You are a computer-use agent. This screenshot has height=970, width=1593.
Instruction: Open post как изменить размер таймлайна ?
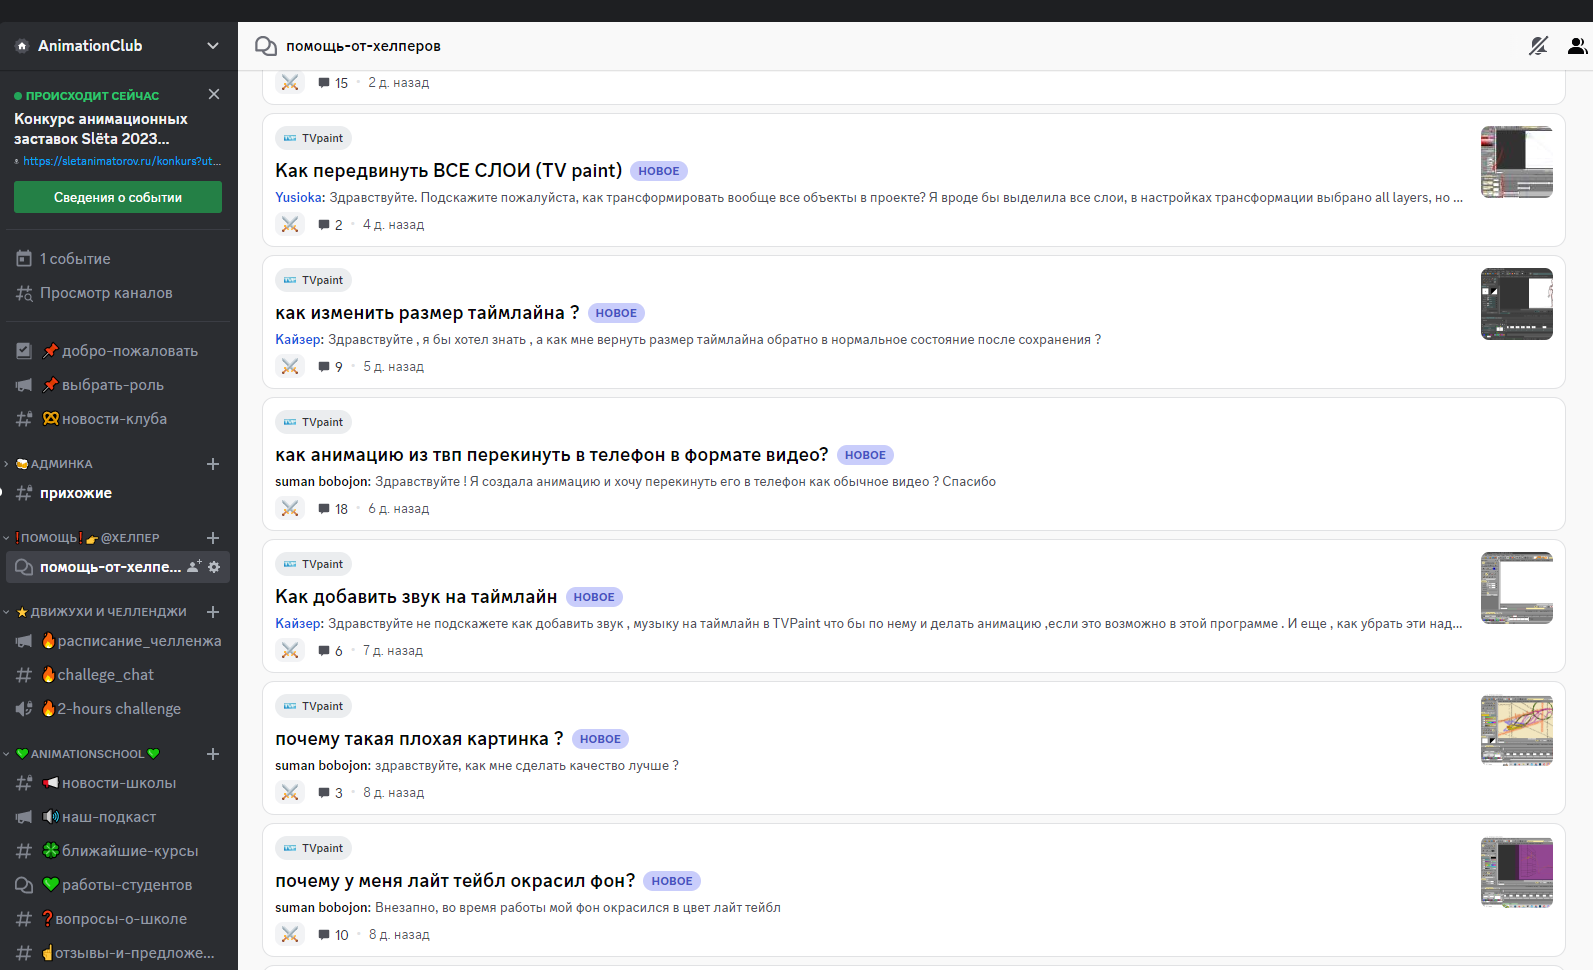427,313
